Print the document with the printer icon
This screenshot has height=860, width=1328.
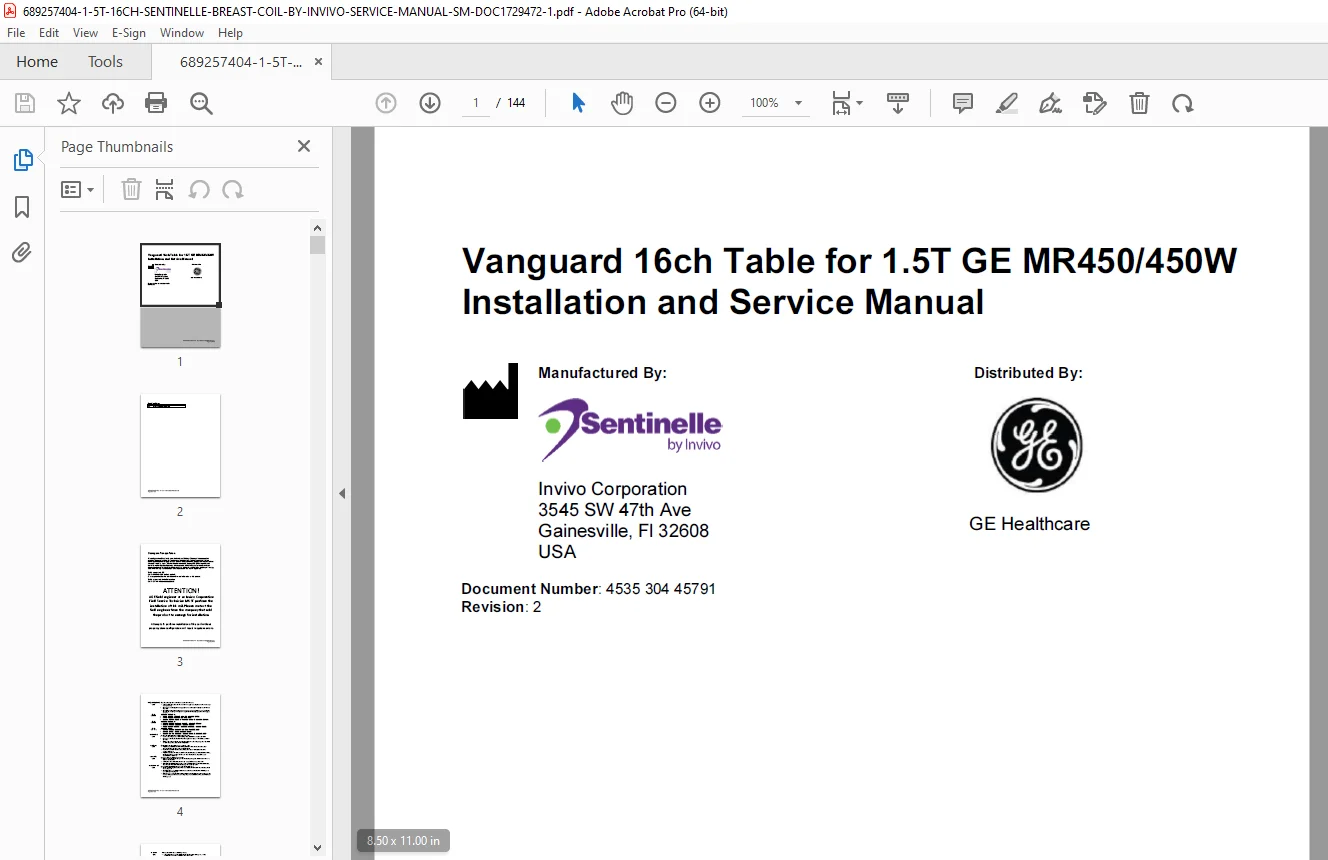[x=156, y=103]
